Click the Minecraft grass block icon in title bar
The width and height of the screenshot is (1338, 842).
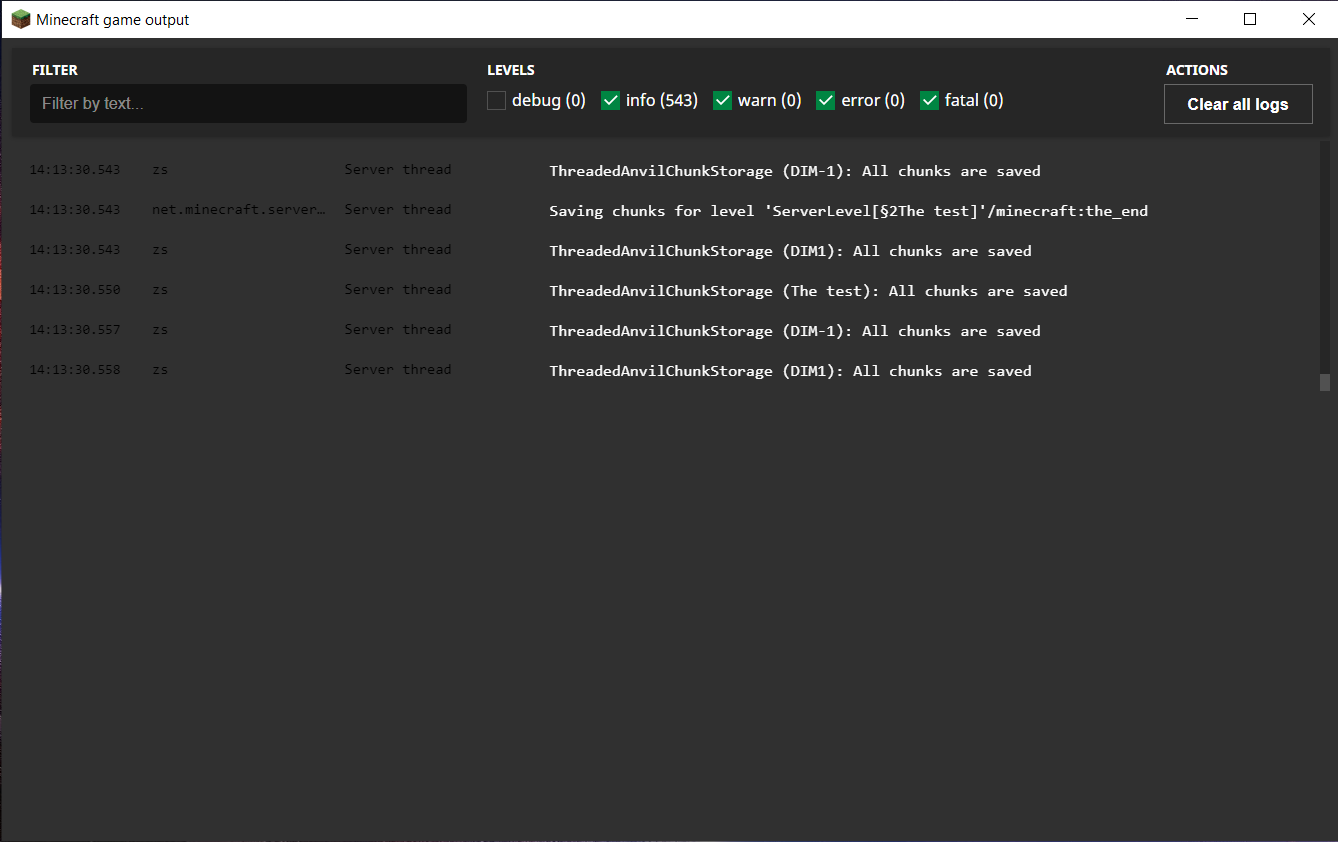tap(20, 19)
